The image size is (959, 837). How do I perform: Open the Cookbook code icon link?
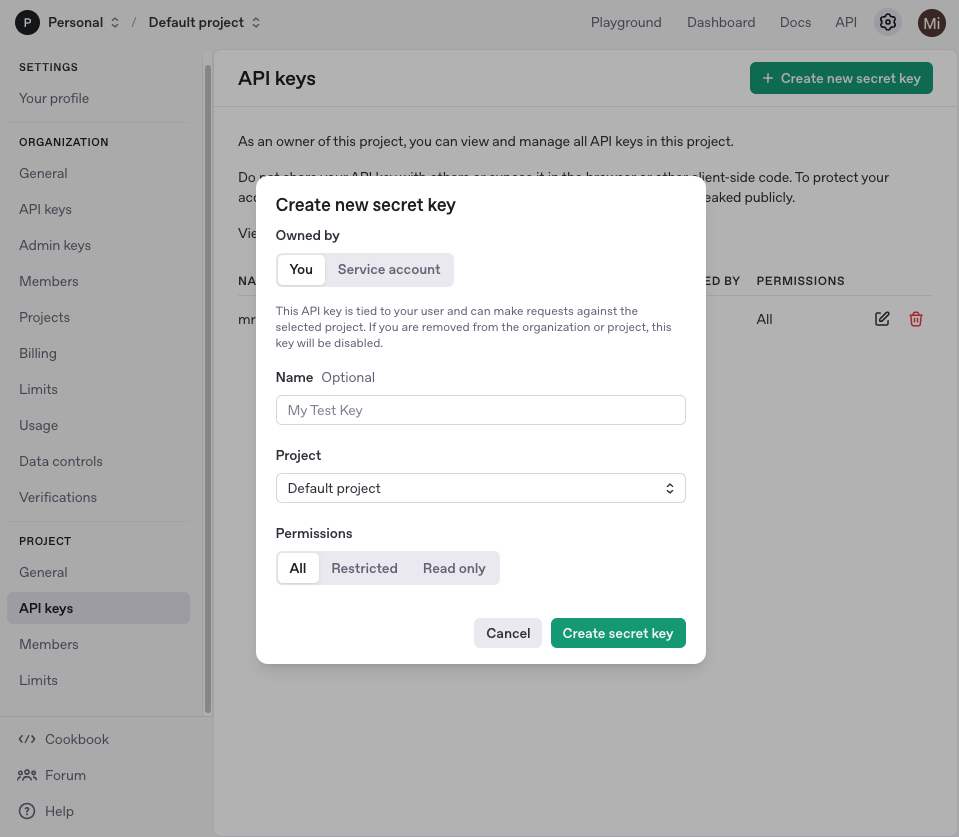coord(27,739)
